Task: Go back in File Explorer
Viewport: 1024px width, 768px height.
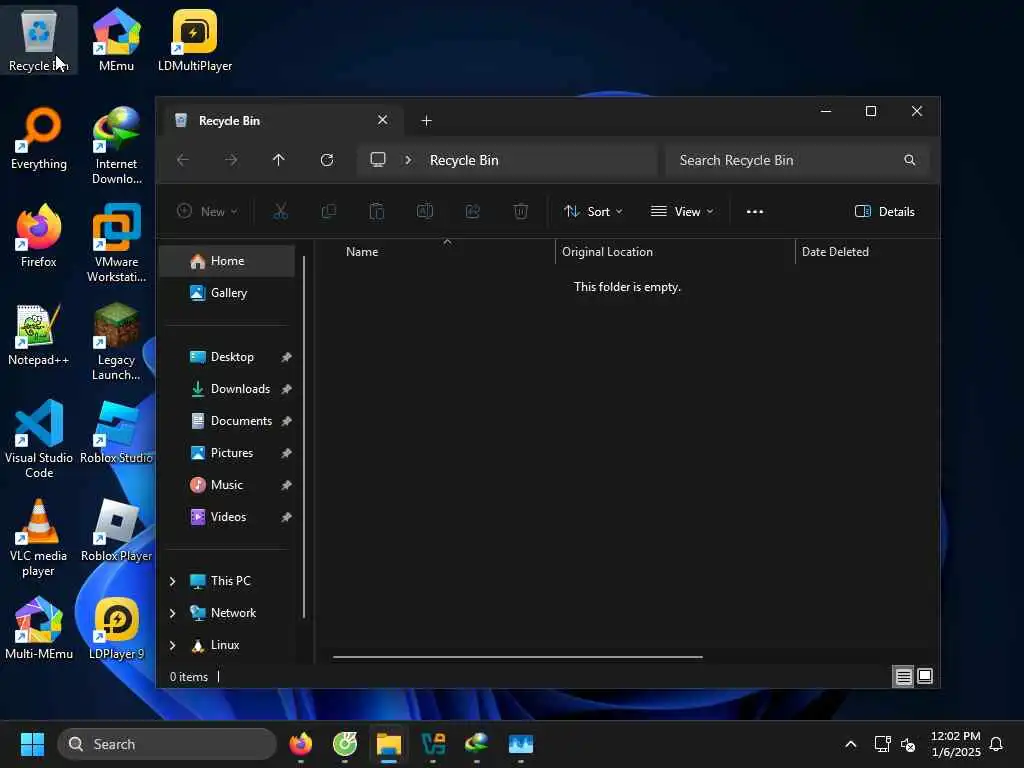Action: click(183, 160)
